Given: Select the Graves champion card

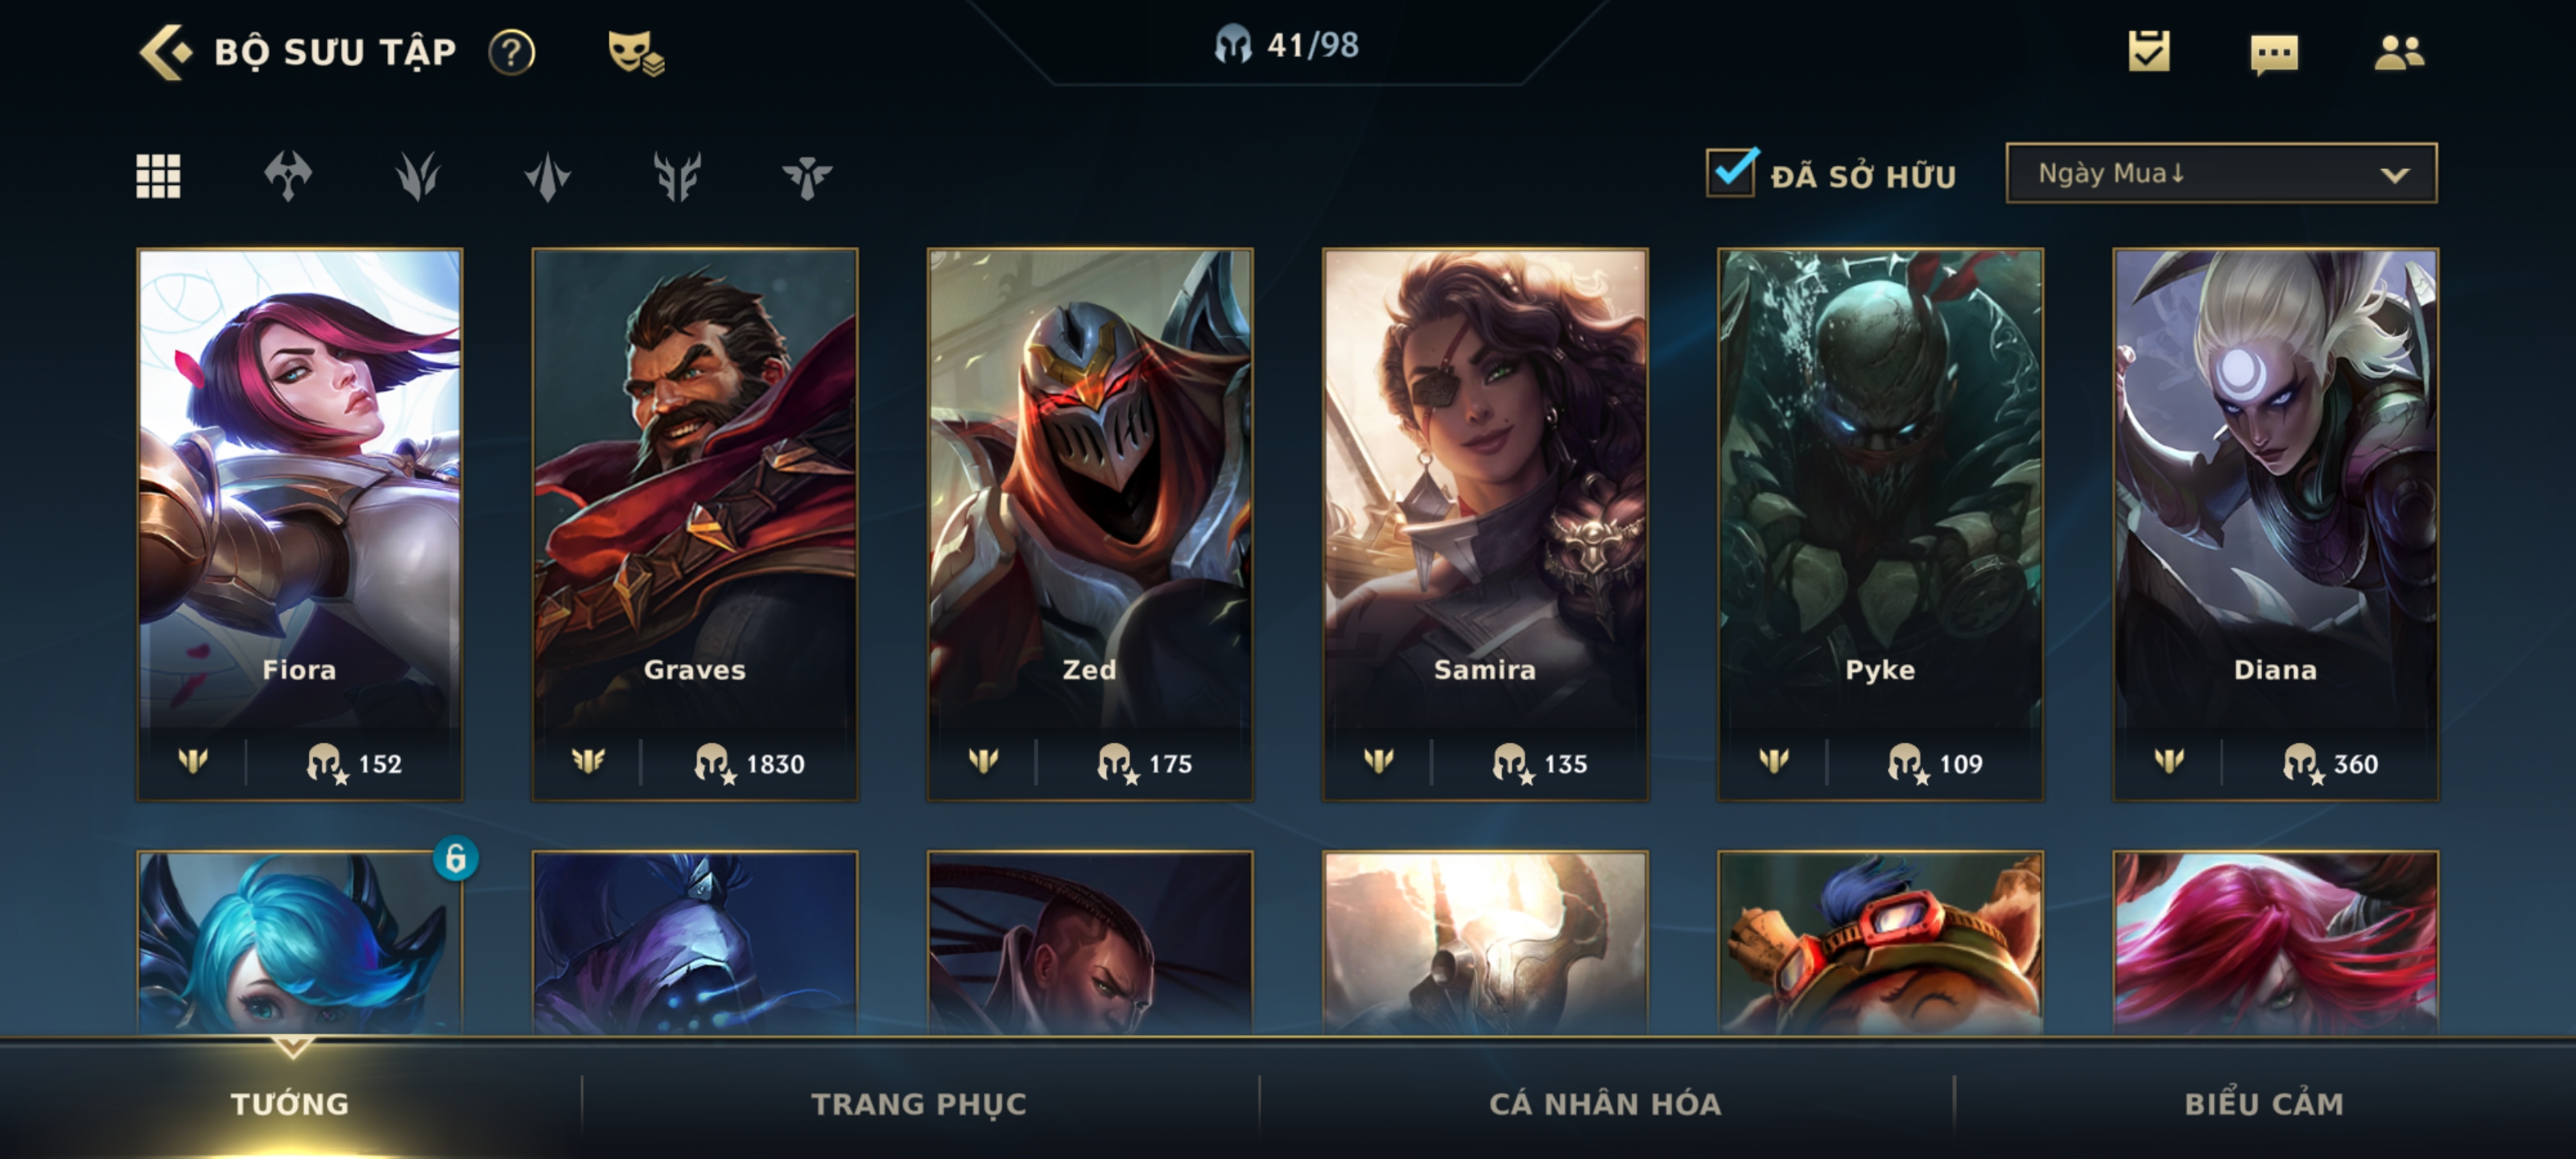Looking at the screenshot, I should coord(695,524).
